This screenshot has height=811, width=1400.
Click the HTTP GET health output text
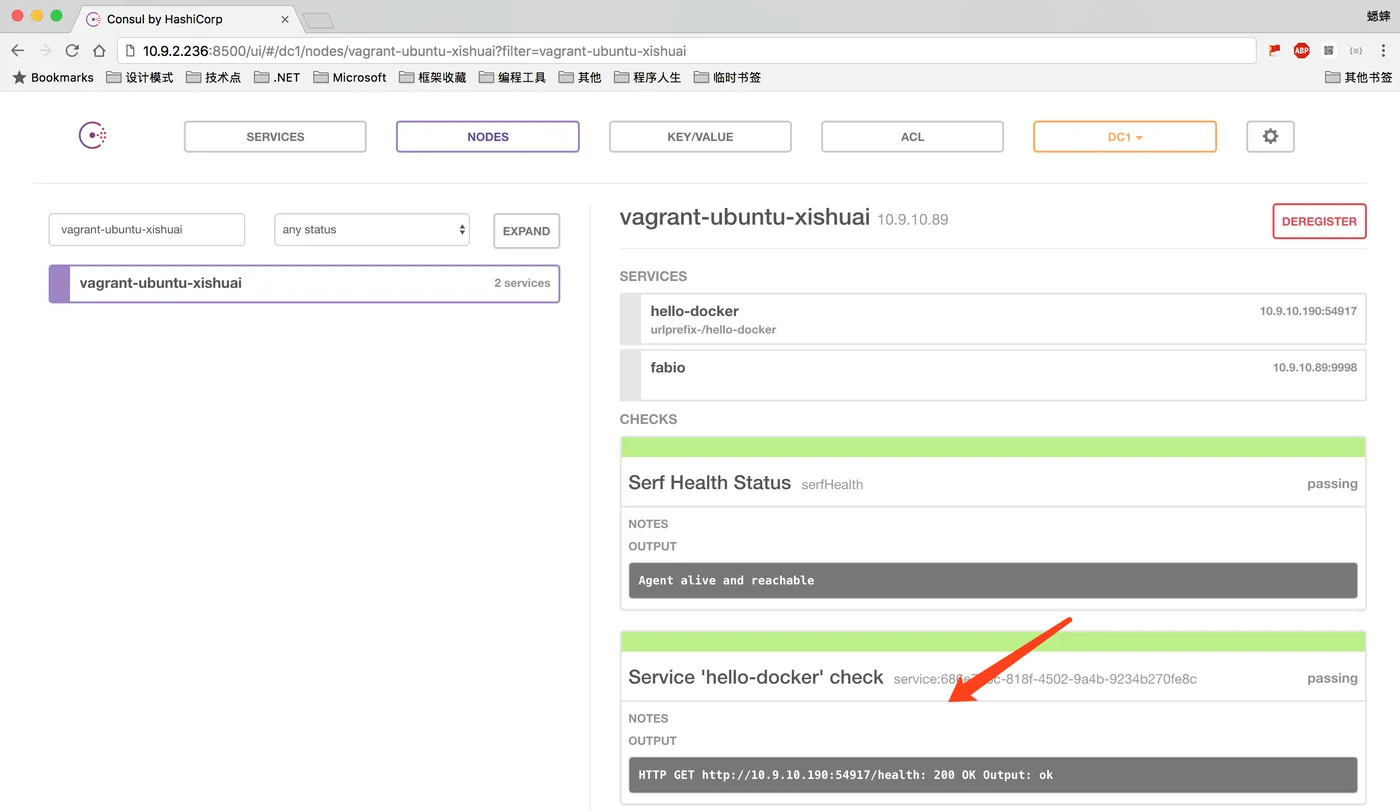(x=993, y=775)
